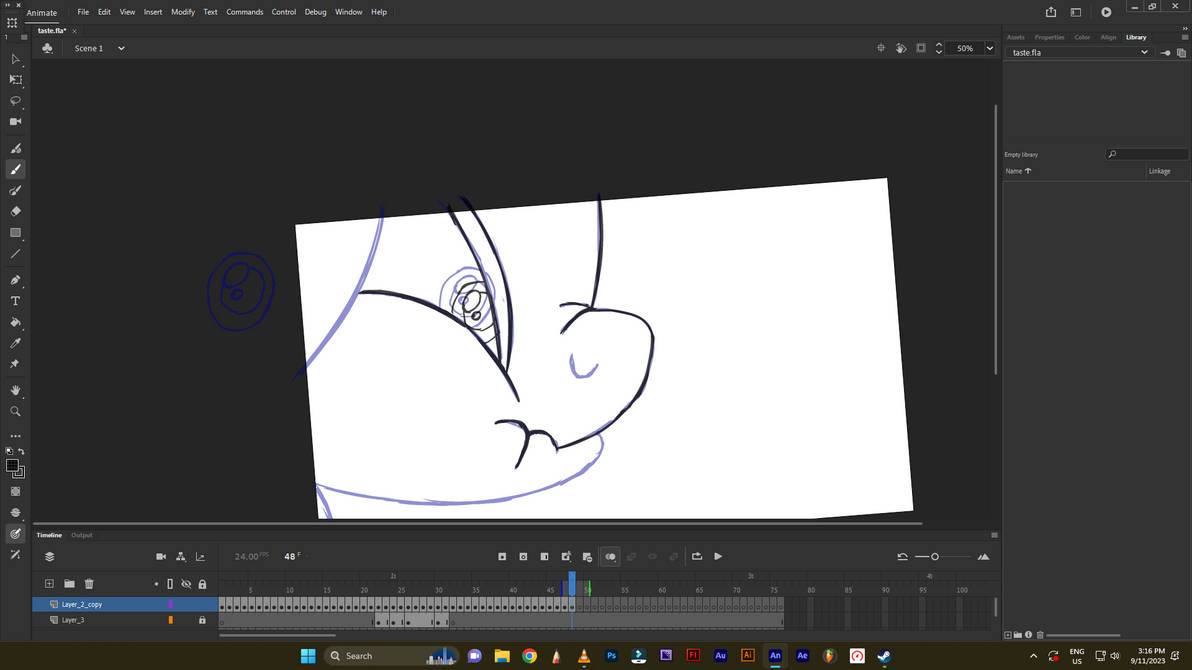Click the Linkage column header
1192x670 pixels.
tap(1159, 171)
